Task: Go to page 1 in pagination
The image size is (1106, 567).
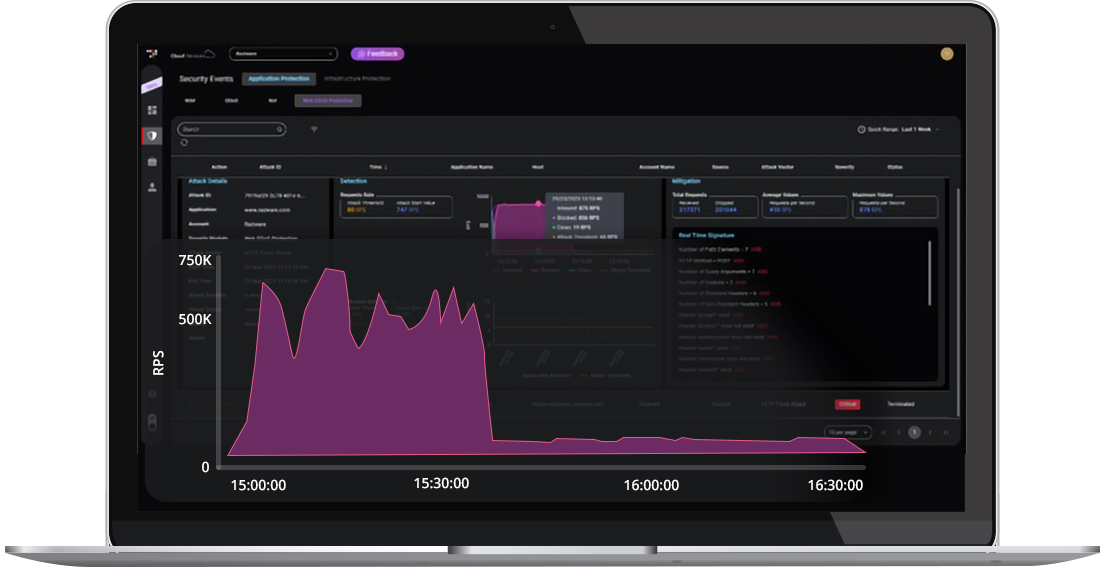Action: [914, 432]
